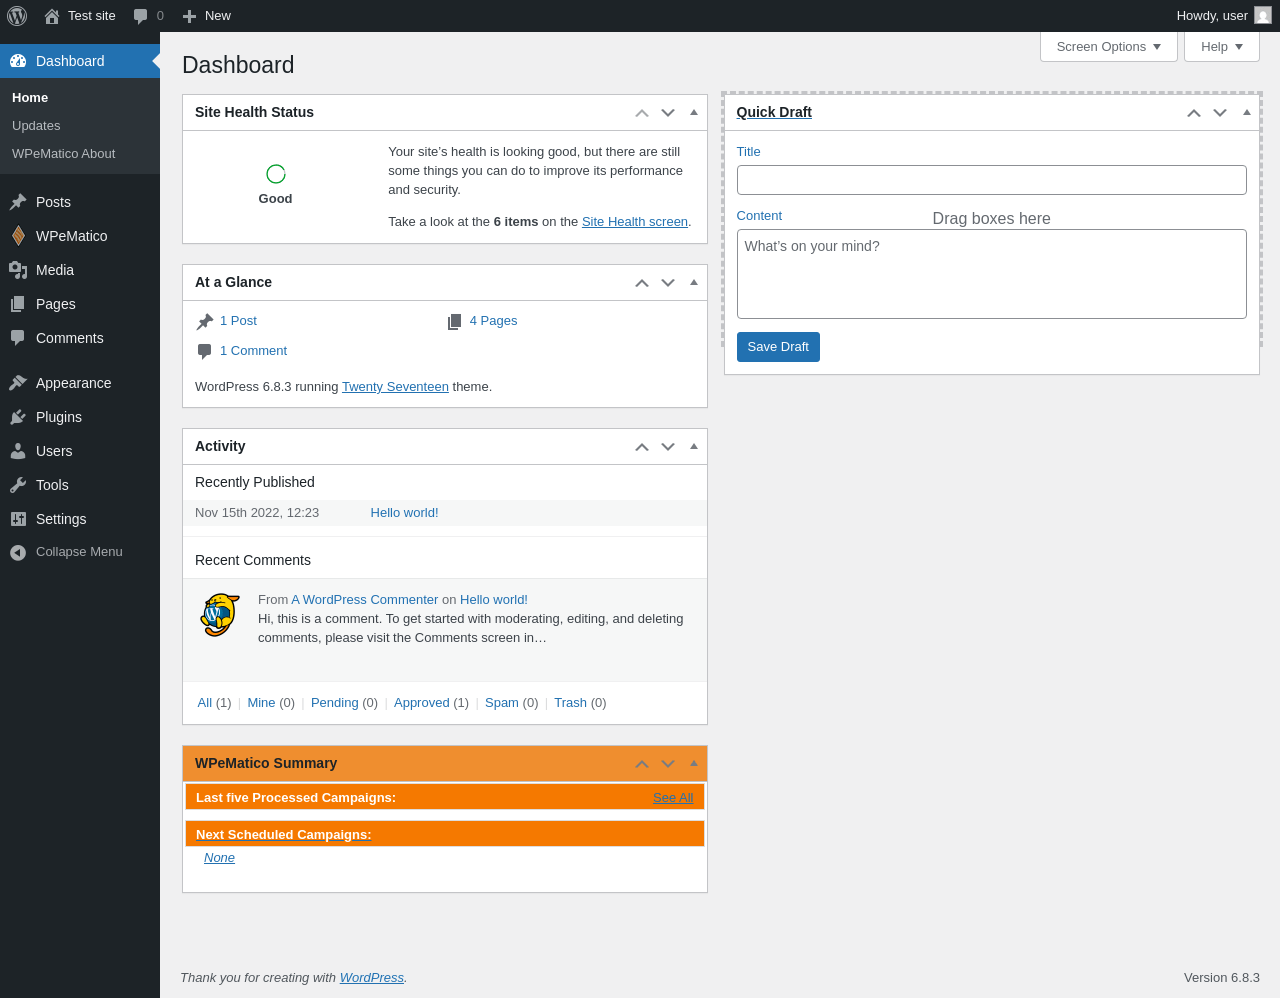Focus the Quick Draft Title field

click(x=991, y=180)
